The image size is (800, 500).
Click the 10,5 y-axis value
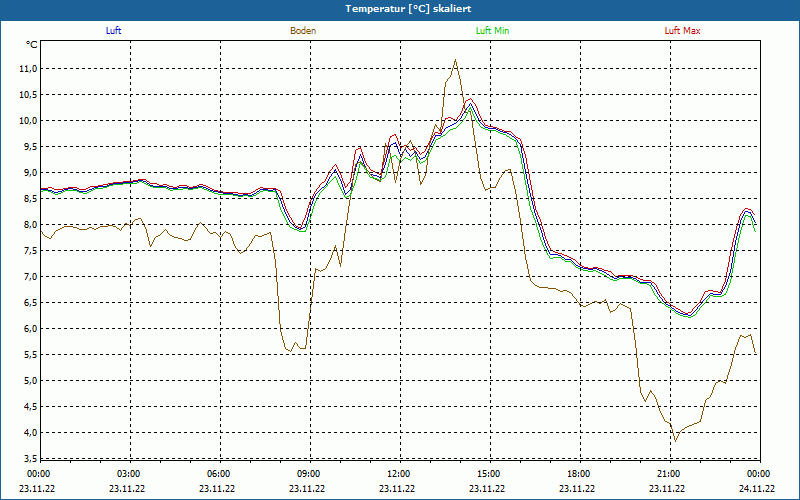click(29, 95)
